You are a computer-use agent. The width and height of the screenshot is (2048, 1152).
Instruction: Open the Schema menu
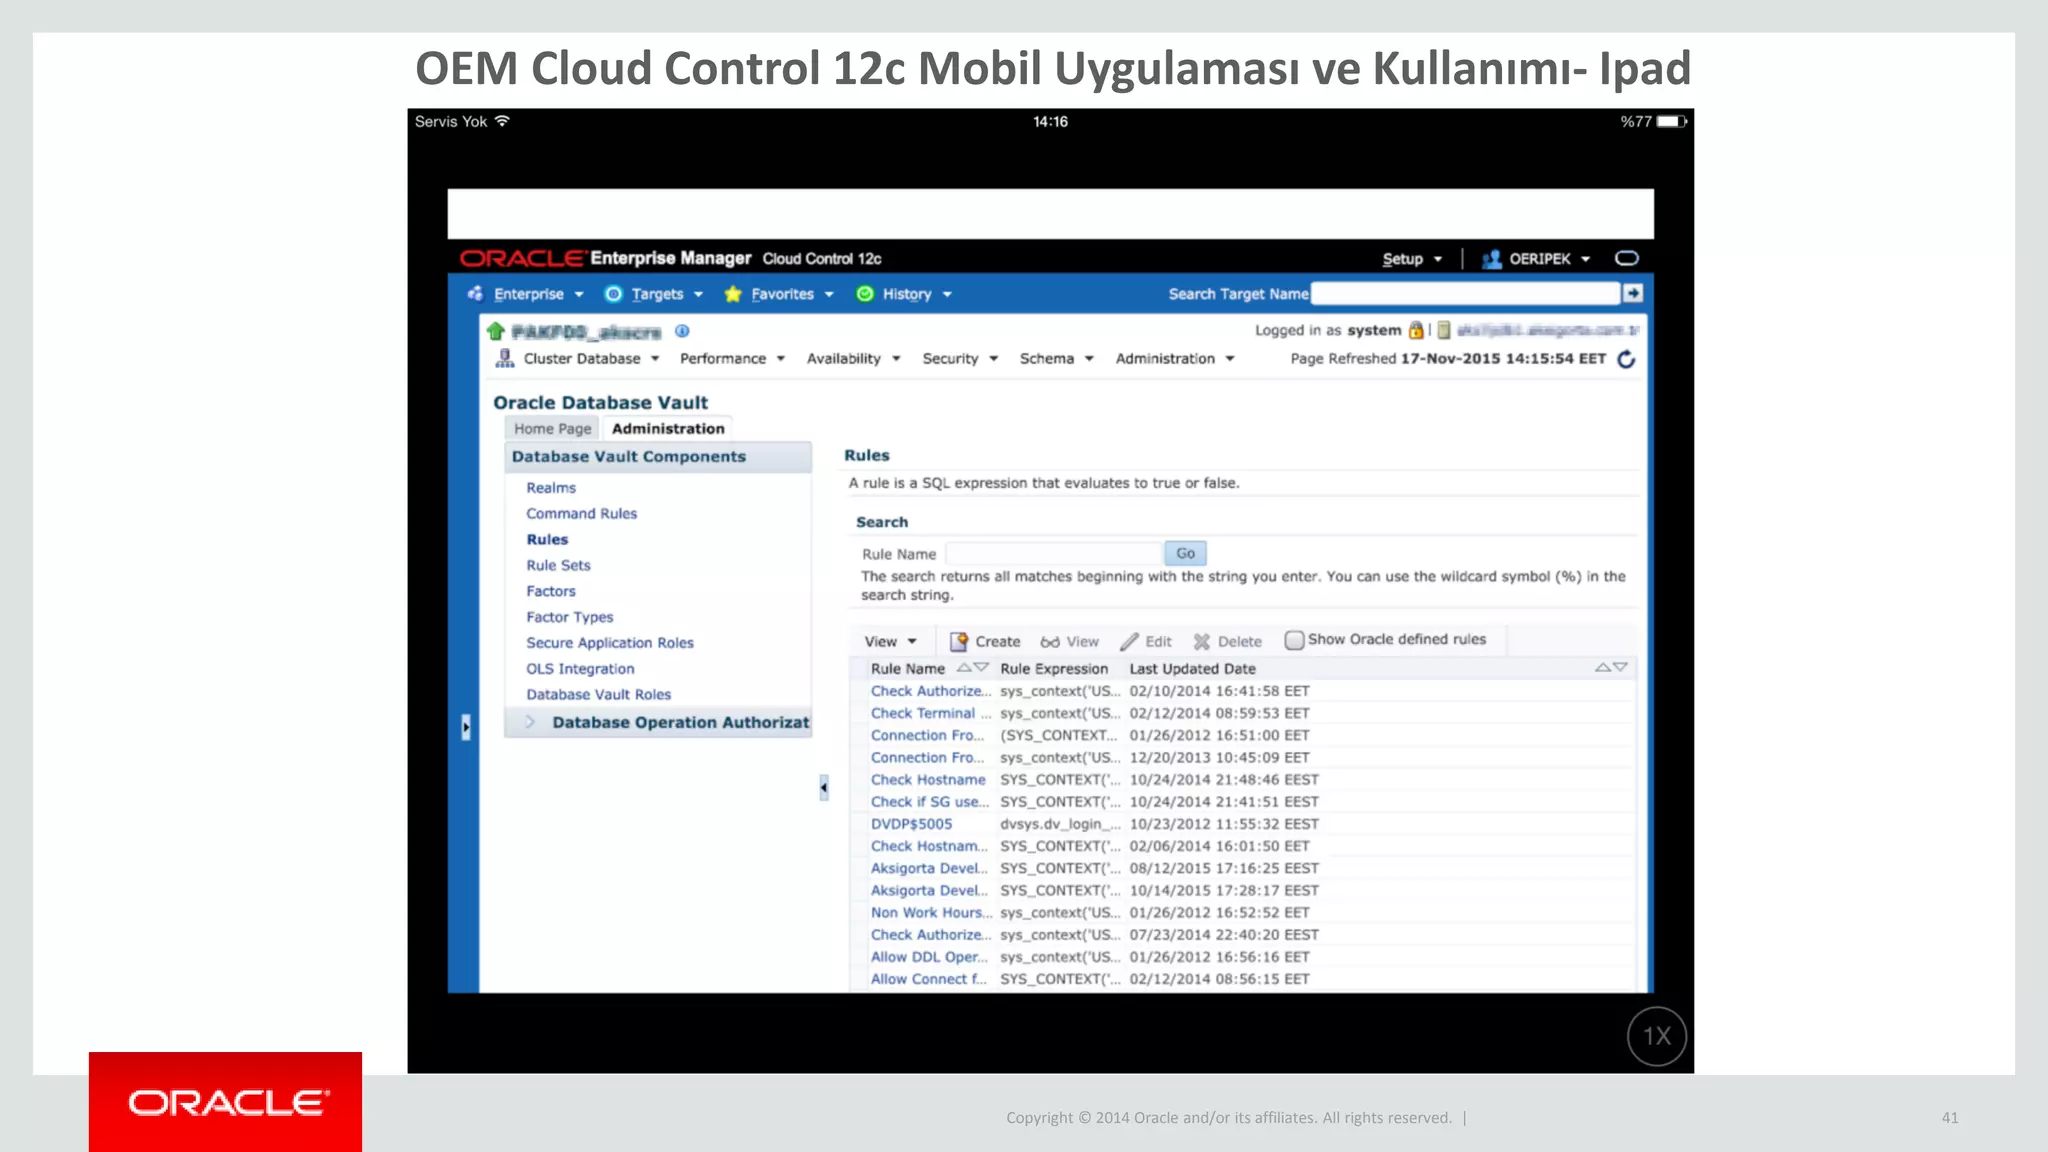tap(1056, 358)
